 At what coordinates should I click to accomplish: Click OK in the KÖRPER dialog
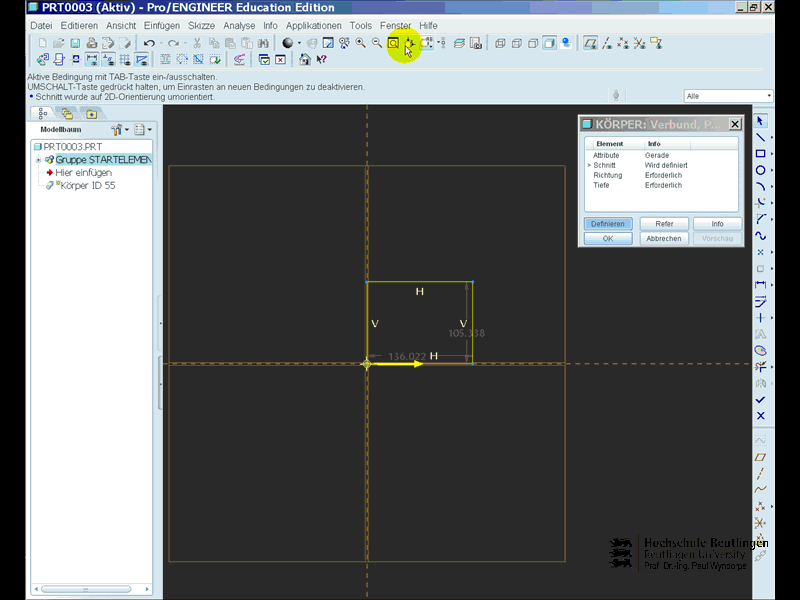pyautogui.click(x=608, y=238)
